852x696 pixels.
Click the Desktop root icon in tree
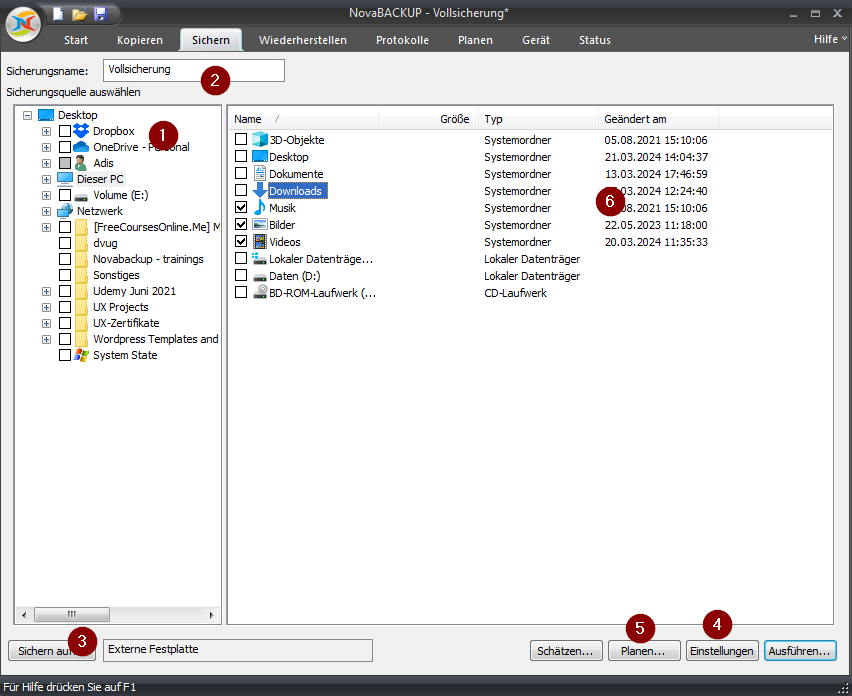[x=46, y=115]
